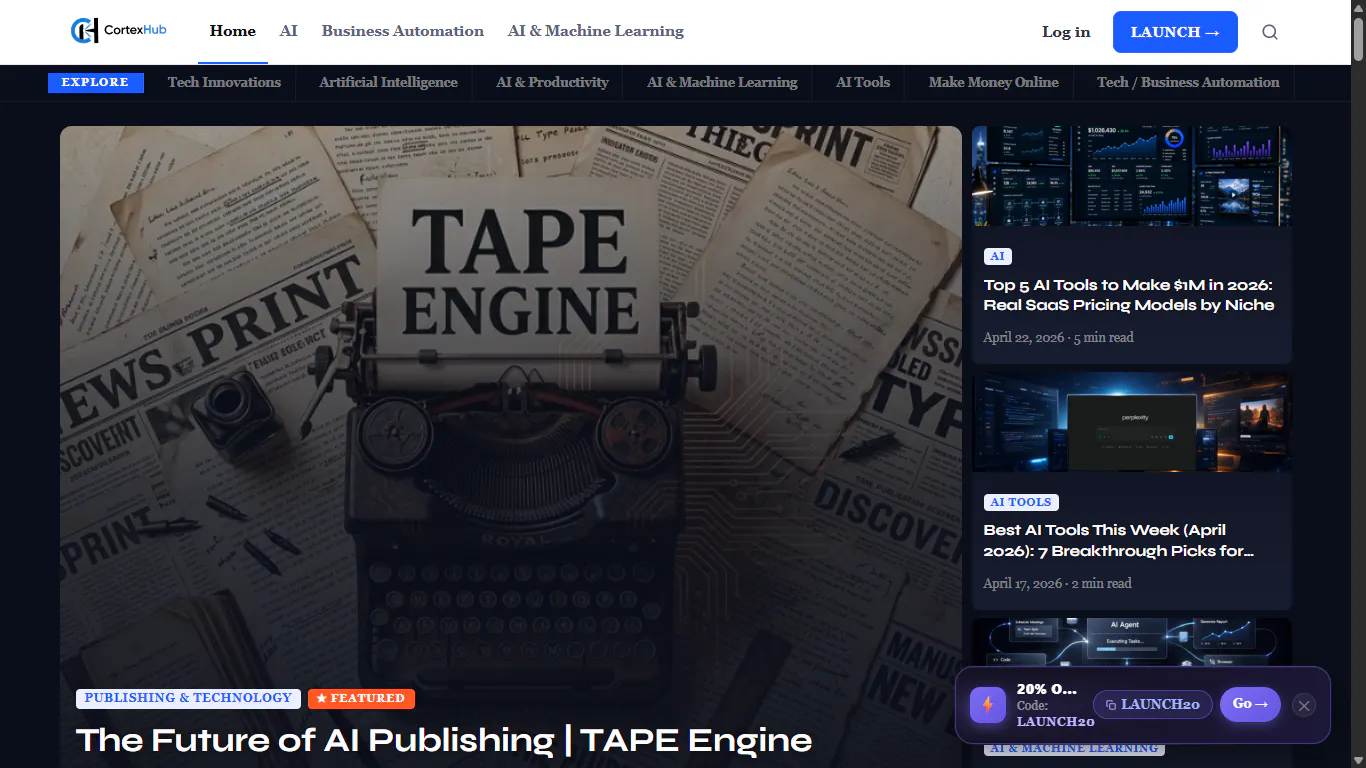
Task: Go to the Home tab
Action: tap(233, 31)
